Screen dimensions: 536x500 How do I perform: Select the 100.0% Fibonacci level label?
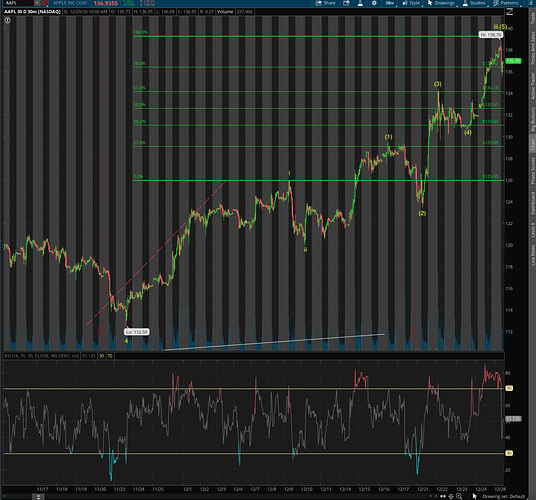point(140,32)
